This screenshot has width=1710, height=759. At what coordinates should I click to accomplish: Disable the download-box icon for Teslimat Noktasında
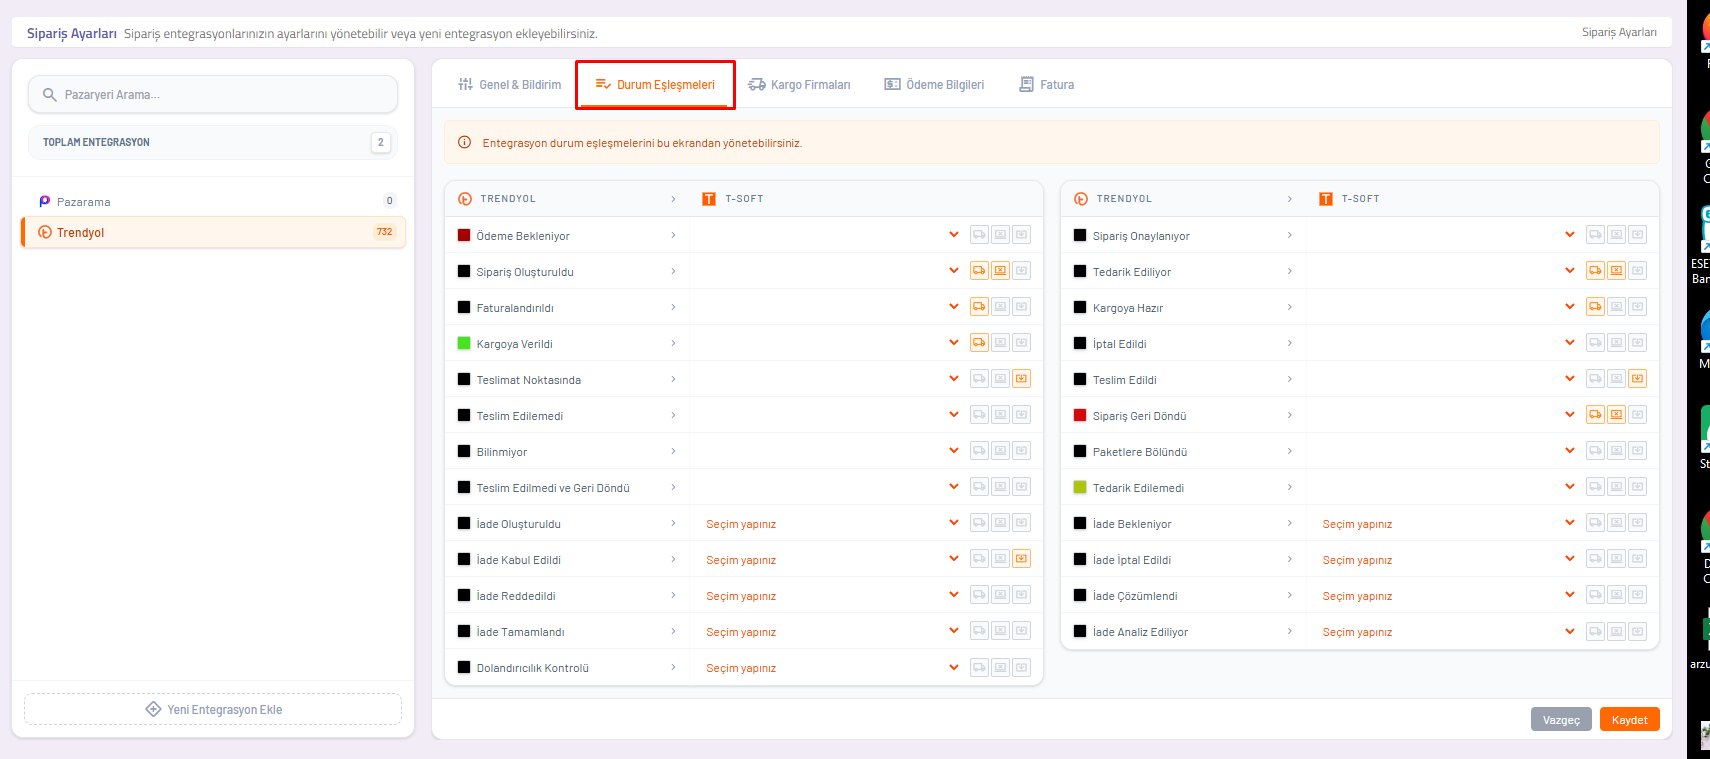(1021, 379)
